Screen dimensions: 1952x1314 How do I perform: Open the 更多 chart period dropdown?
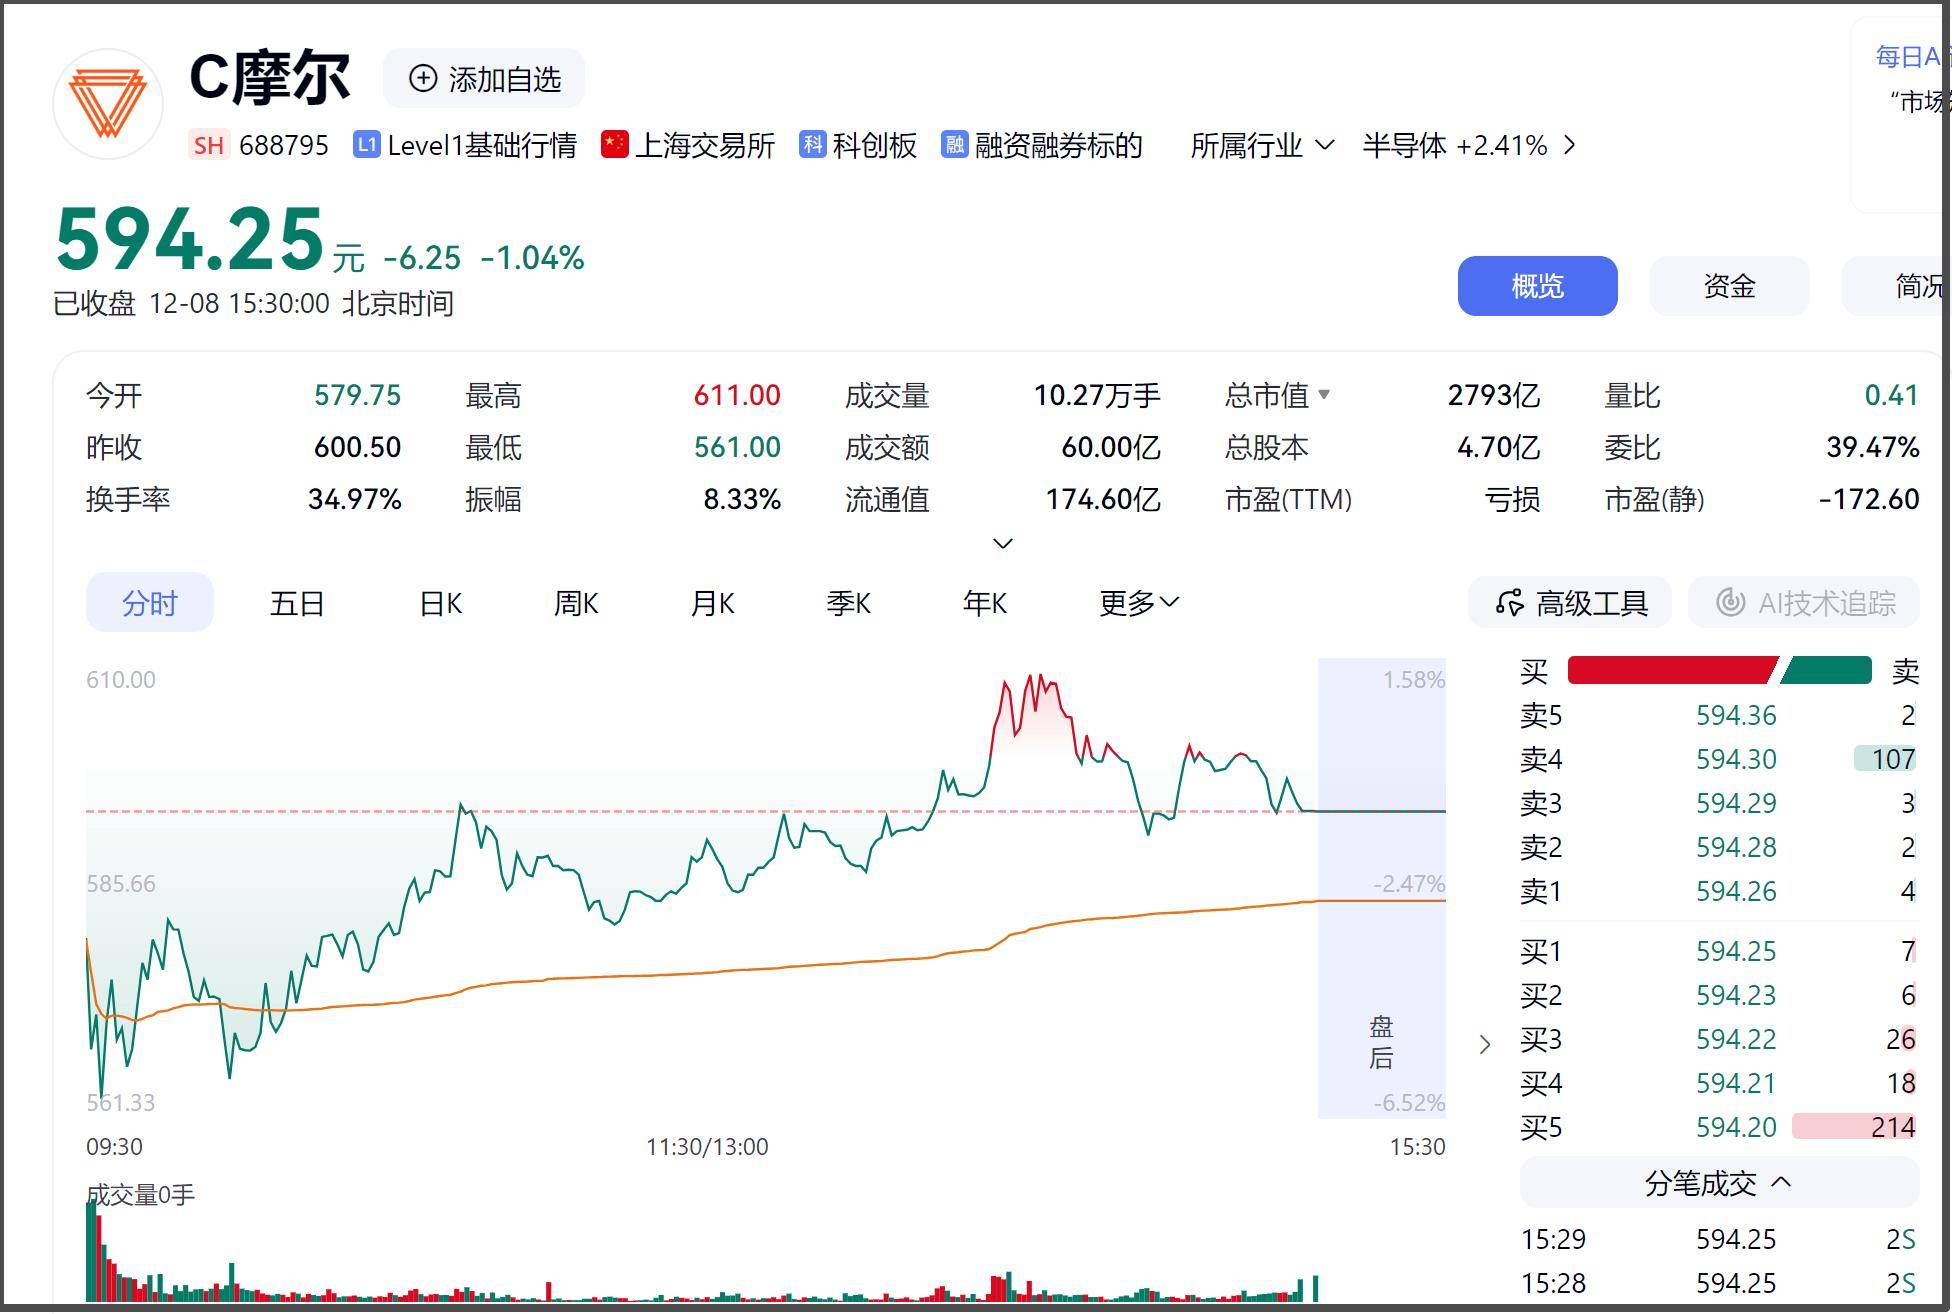1138,603
